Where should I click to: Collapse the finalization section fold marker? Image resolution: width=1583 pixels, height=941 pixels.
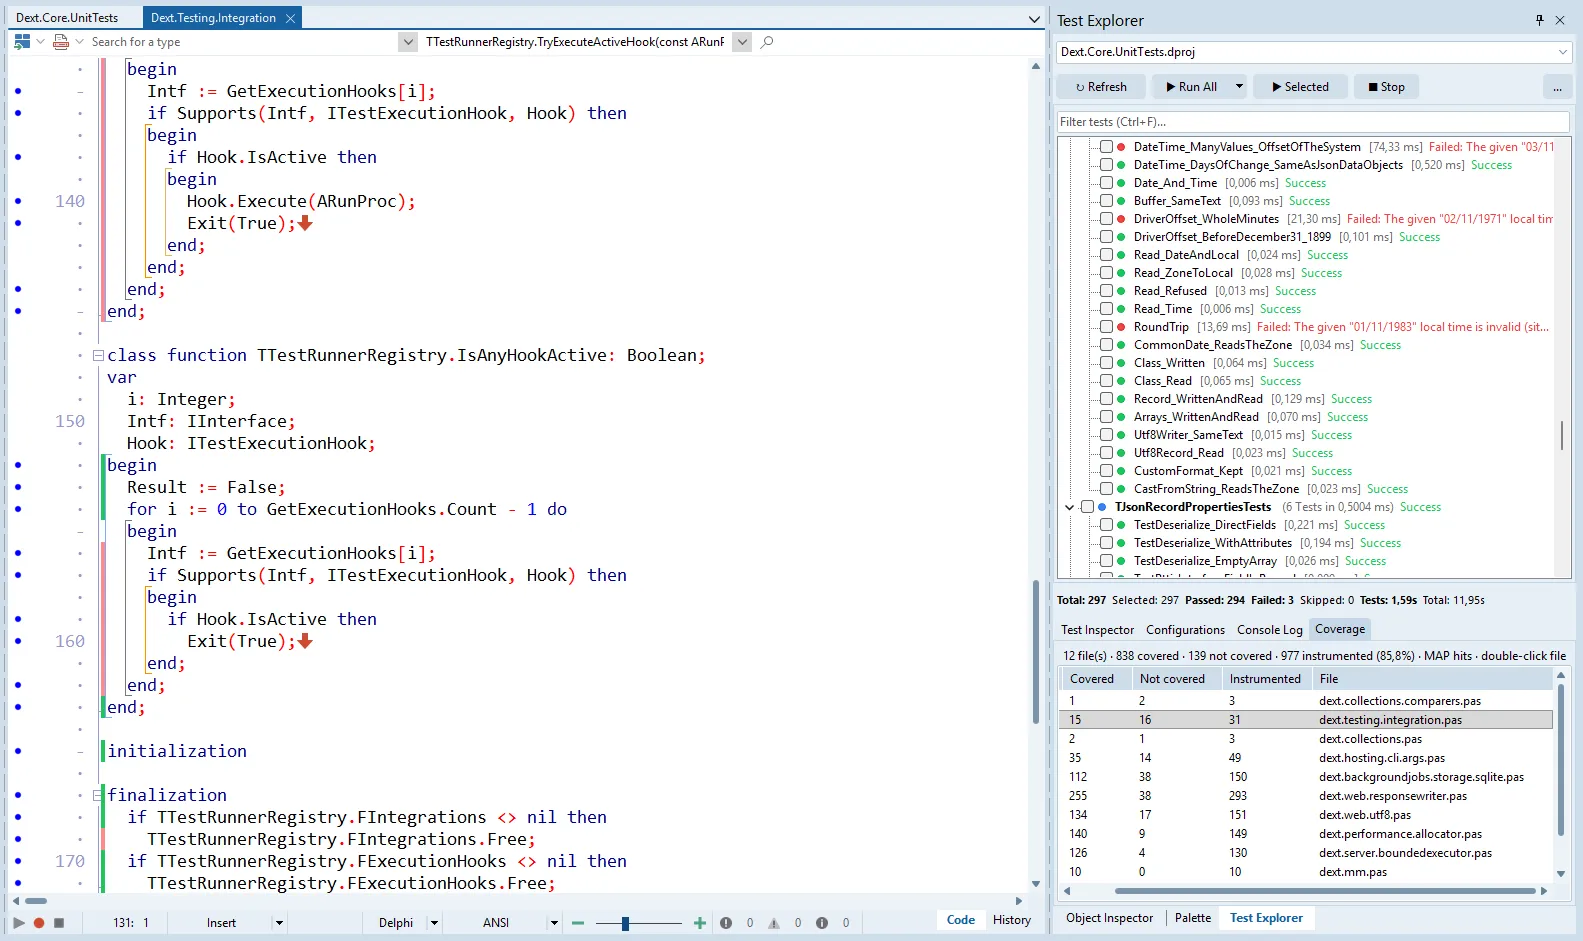[98, 795]
